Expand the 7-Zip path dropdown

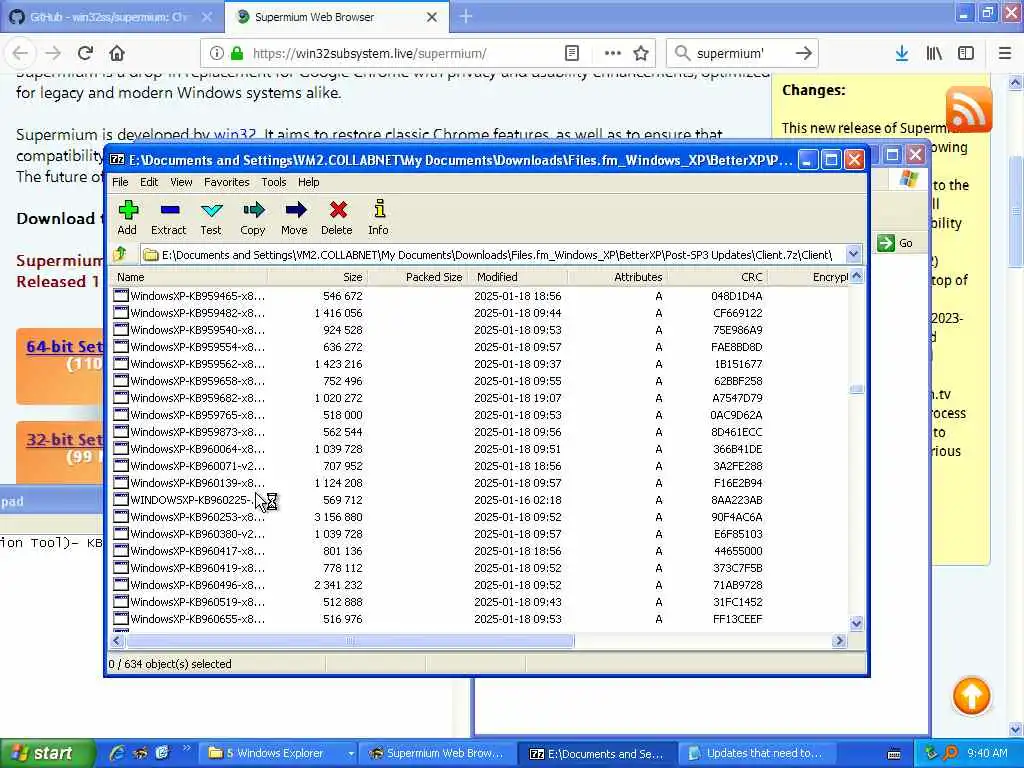853,254
